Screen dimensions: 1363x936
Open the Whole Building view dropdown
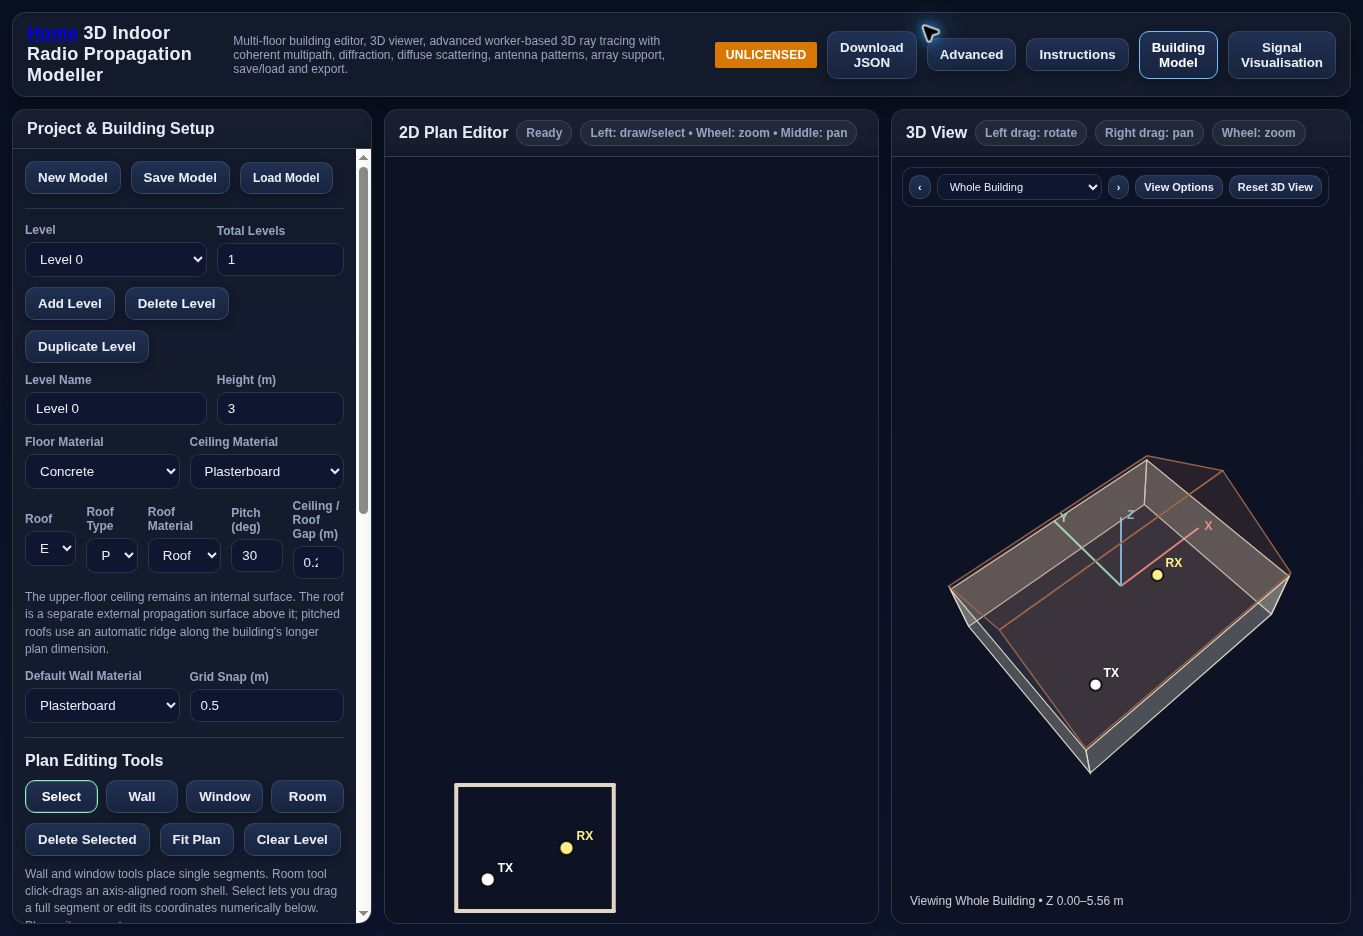click(1019, 187)
